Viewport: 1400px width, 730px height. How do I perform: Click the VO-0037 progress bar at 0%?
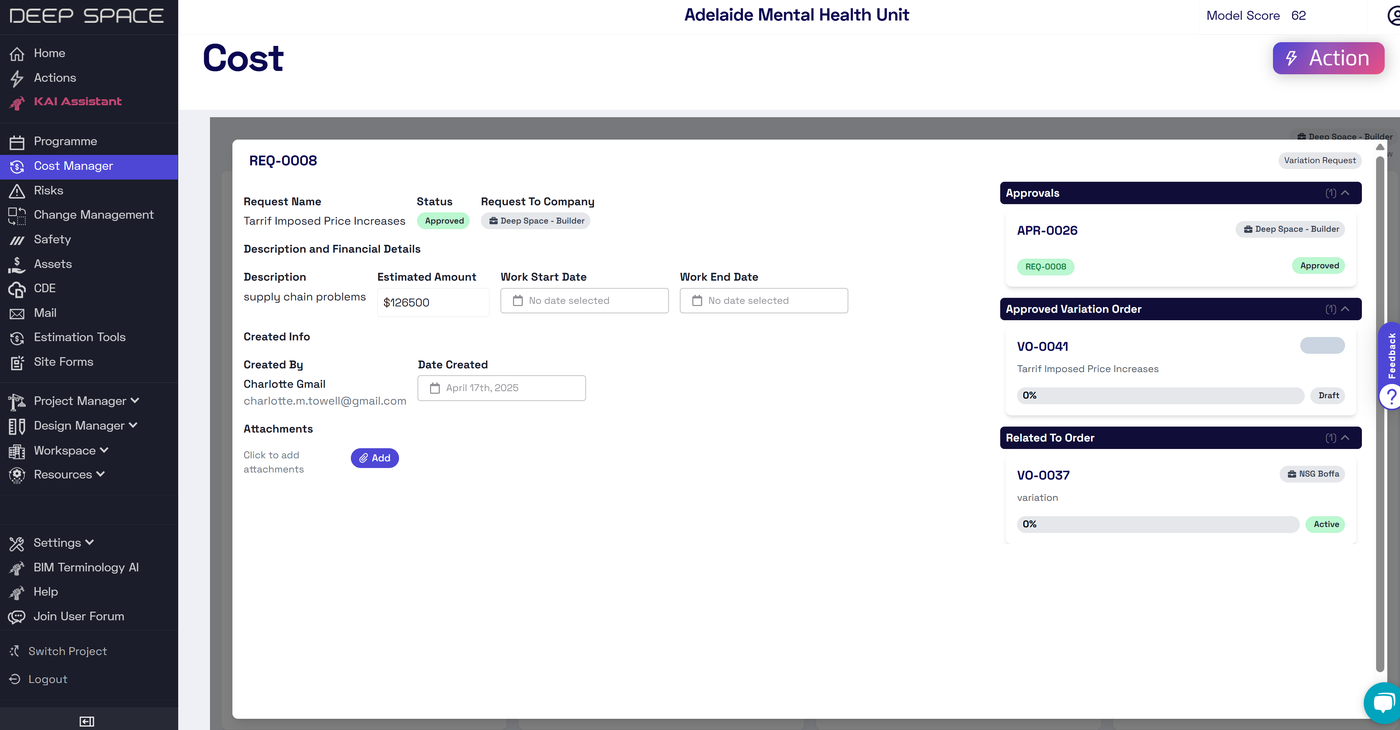click(x=1158, y=524)
